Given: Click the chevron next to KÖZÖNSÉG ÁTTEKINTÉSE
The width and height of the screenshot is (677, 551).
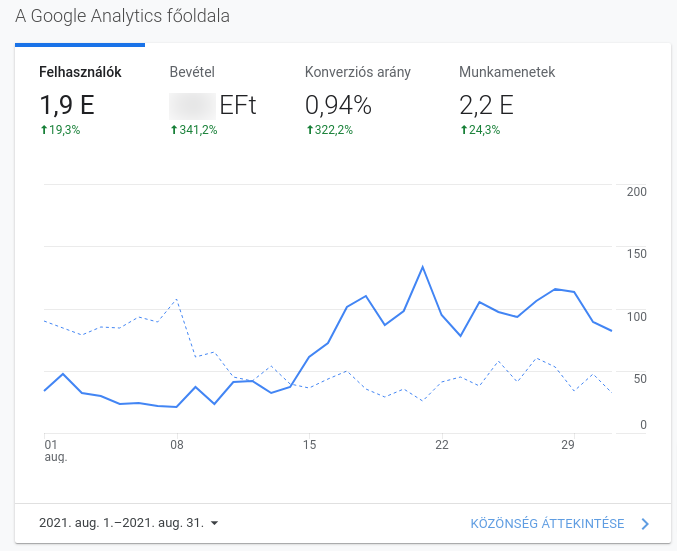Looking at the screenshot, I should pyautogui.click(x=645, y=524).
